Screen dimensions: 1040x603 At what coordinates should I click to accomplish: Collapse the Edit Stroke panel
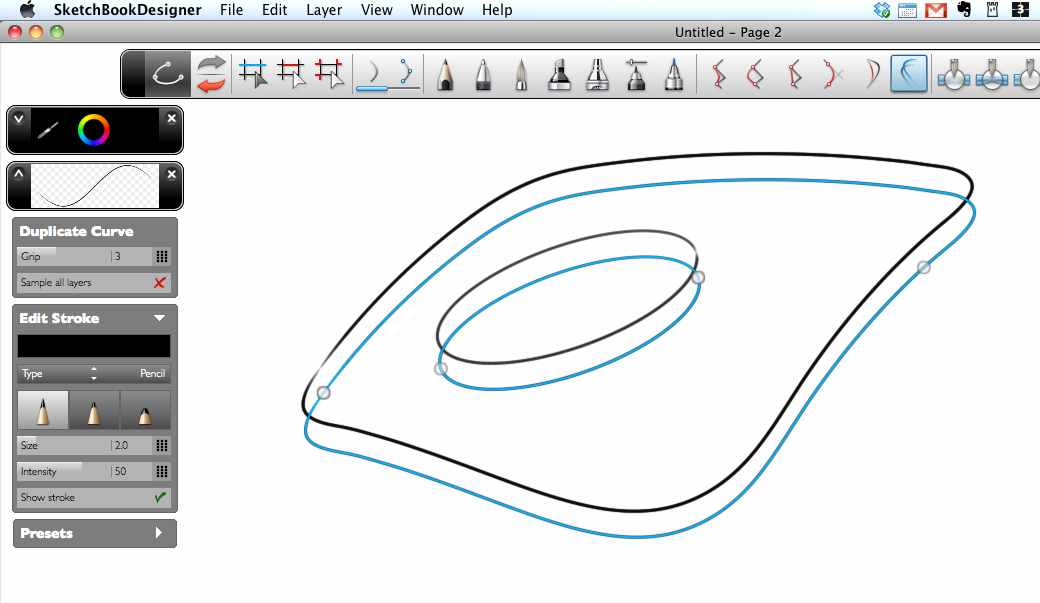coord(158,318)
